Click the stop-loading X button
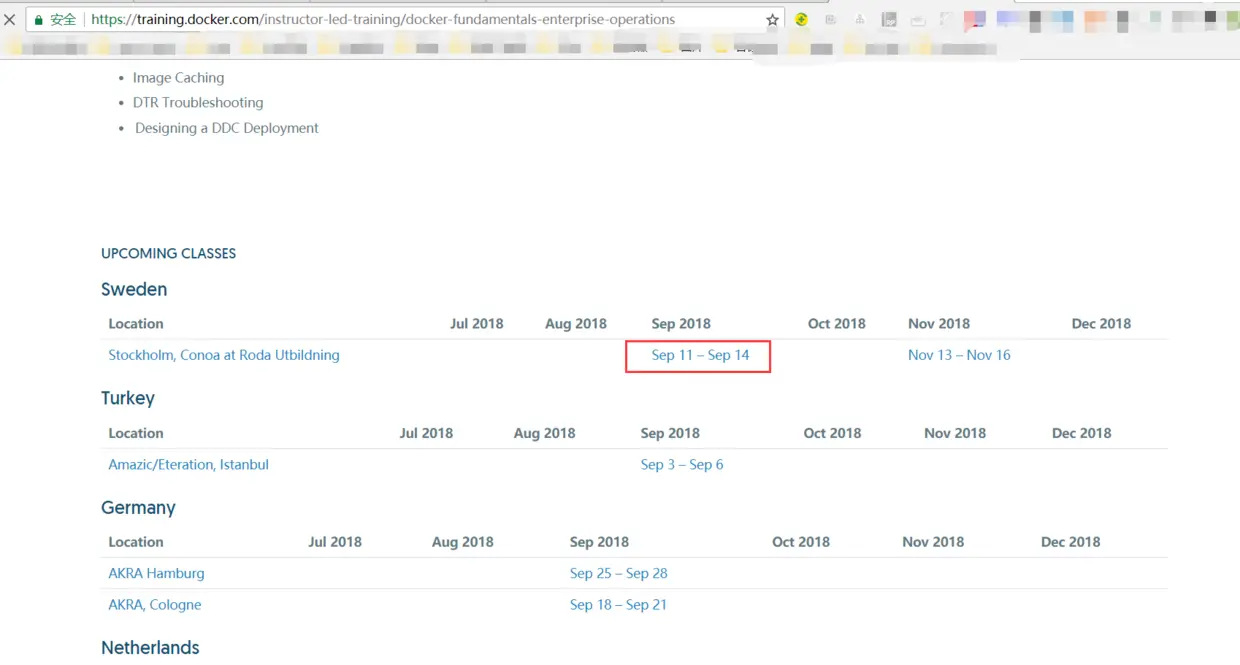Image resolution: width=1240 pixels, height=665 pixels. (x=9, y=20)
